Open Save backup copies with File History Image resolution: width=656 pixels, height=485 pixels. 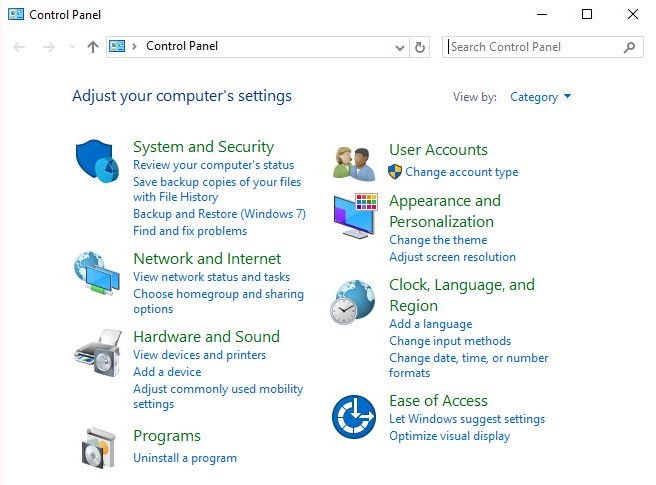tap(217, 189)
